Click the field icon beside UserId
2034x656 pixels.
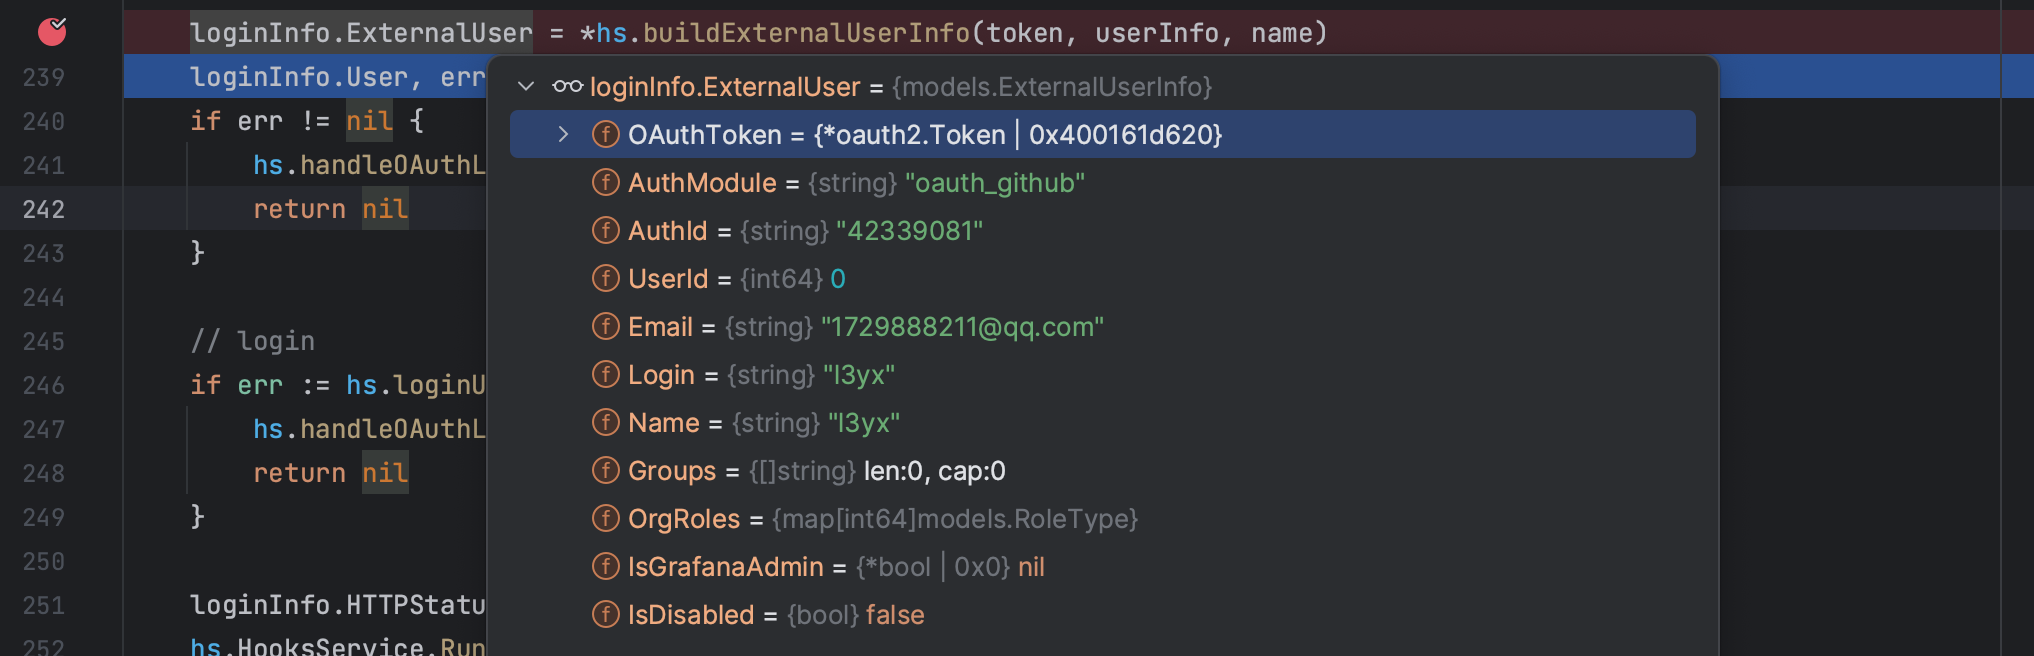pyautogui.click(x=606, y=278)
